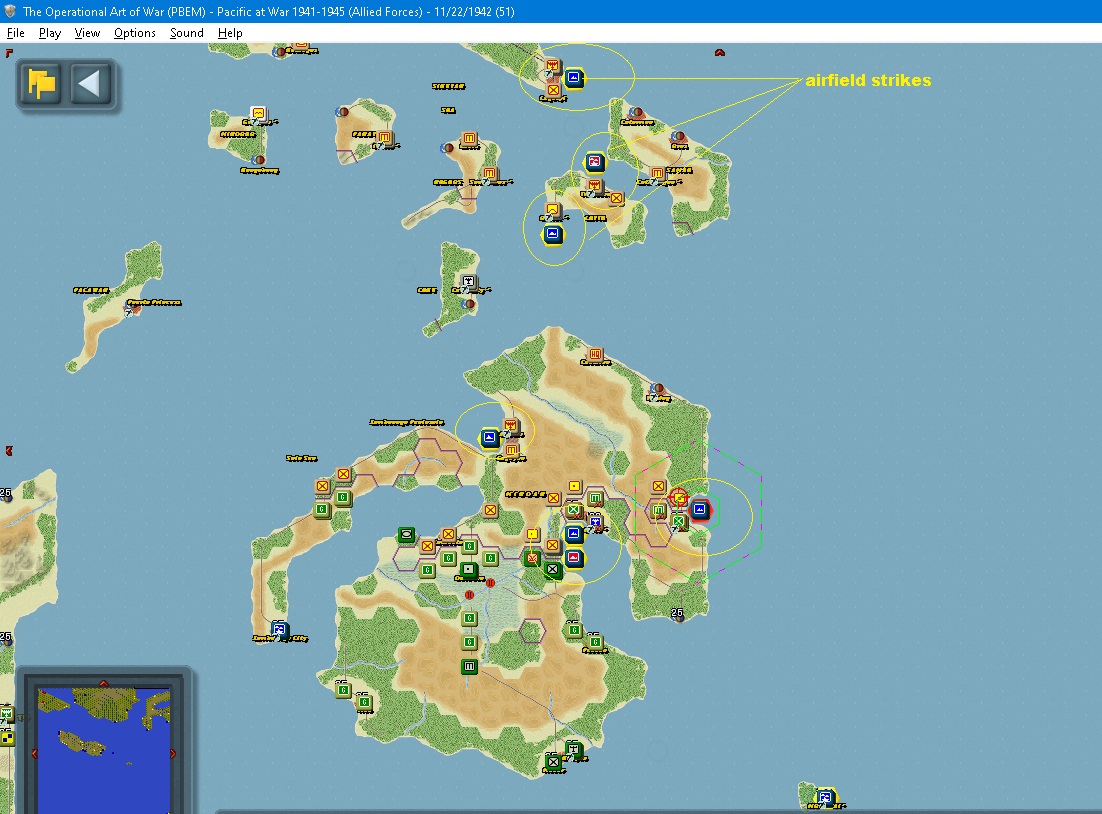This screenshot has width=1102, height=814.
Task: Click the Zamboanga Peninsula map label
Action: tap(406, 422)
